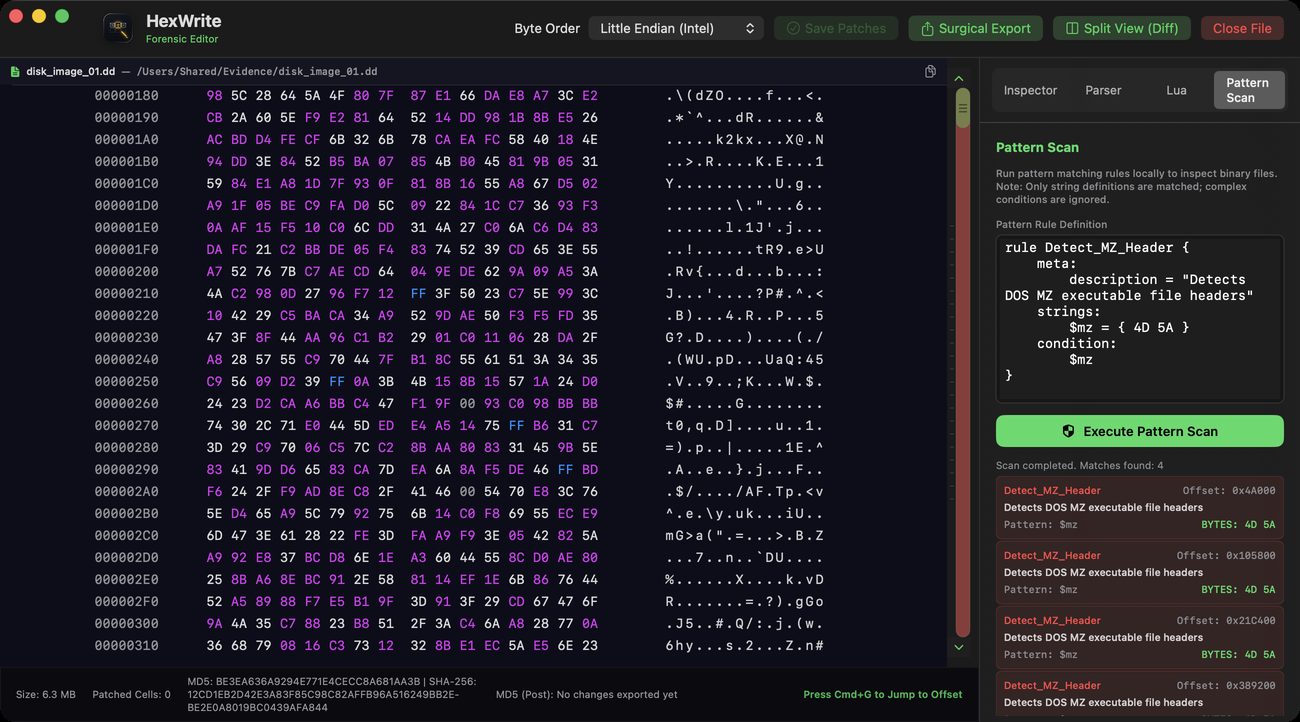Click the scroll down arrow in hex view
Image resolution: width=1300 pixels, height=722 pixels.
[x=959, y=647]
